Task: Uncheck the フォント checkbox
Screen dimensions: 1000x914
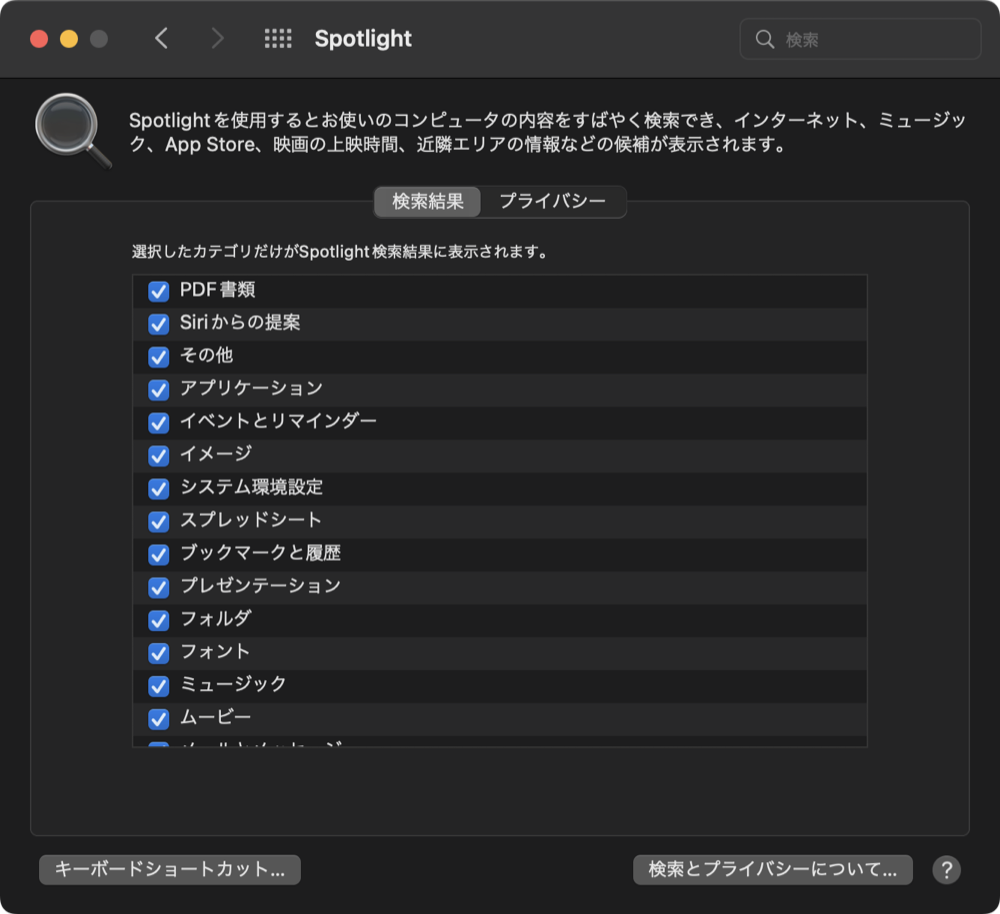Action: pos(159,652)
